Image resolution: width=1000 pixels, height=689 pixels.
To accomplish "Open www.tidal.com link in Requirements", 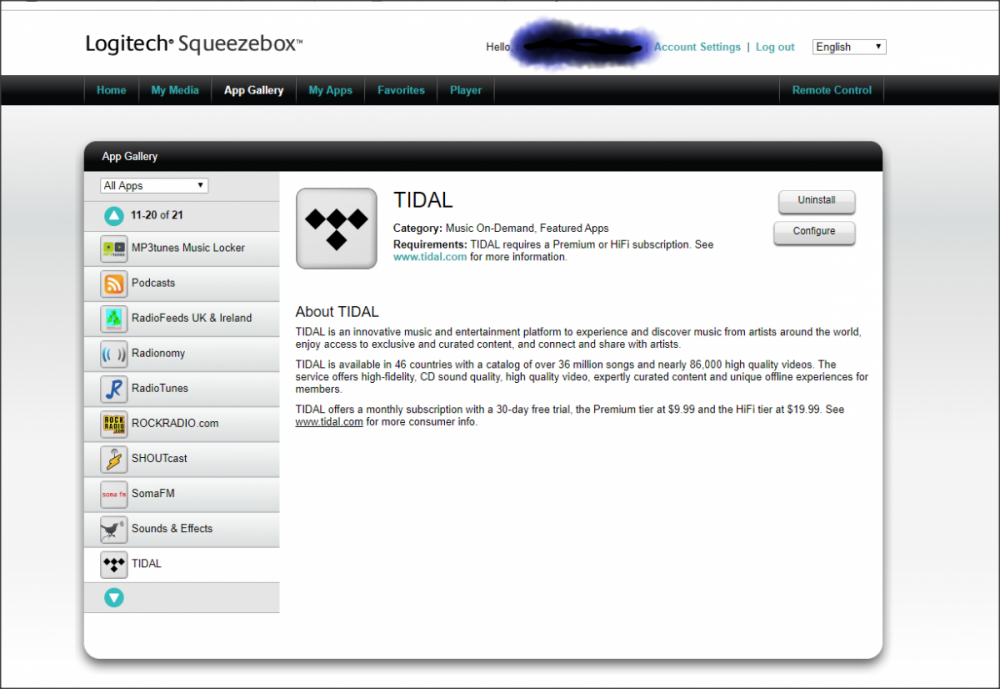I will pyautogui.click(x=430, y=257).
